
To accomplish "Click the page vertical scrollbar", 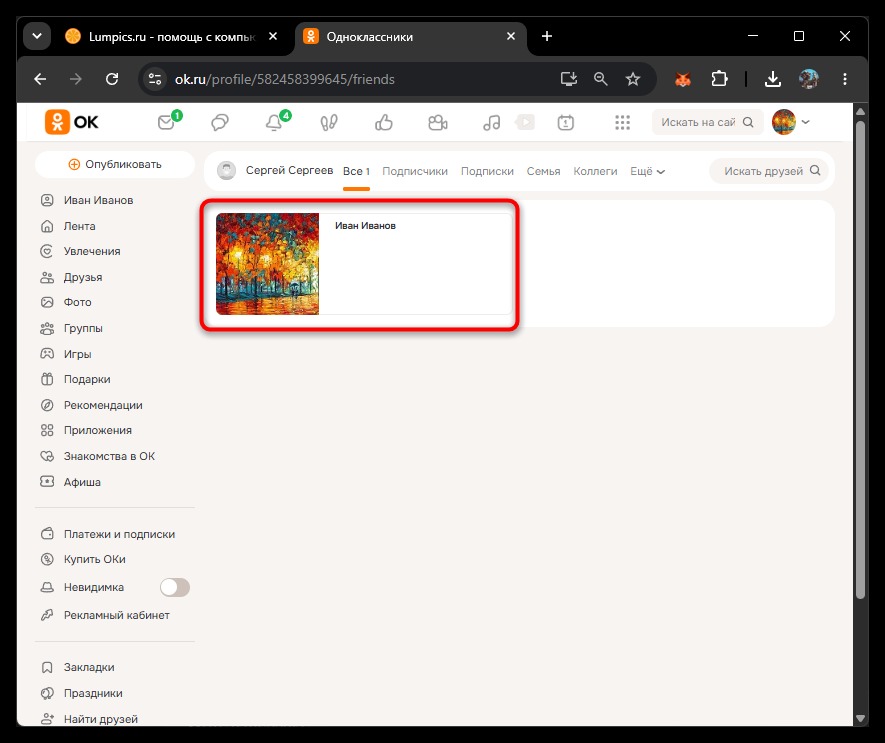I will pyautogui.click(x=860, y=360).
